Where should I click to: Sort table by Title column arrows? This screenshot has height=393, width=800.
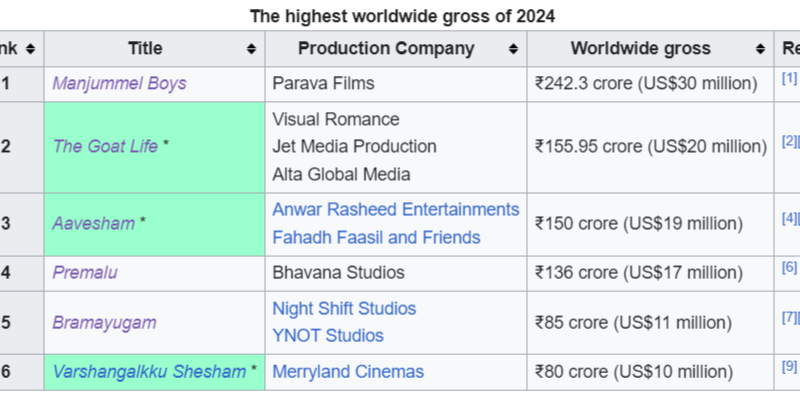coord(251,49)
